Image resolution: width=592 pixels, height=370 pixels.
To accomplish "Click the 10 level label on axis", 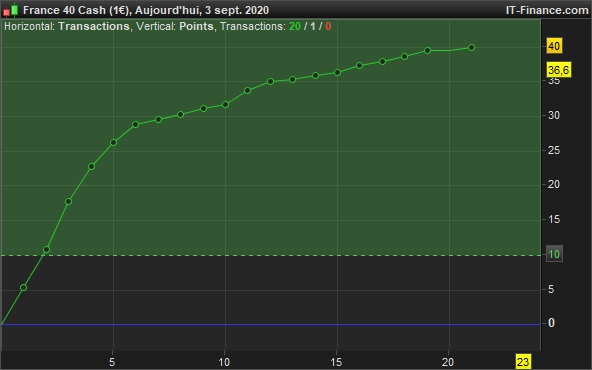I will [554, 254].
